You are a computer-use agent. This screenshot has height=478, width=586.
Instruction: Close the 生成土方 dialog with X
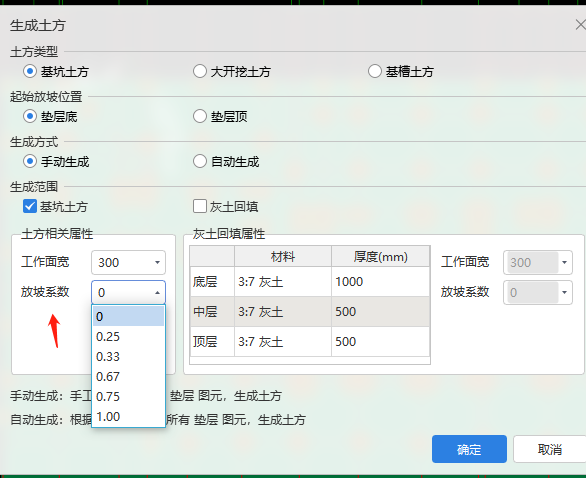[x=580, y=25]
